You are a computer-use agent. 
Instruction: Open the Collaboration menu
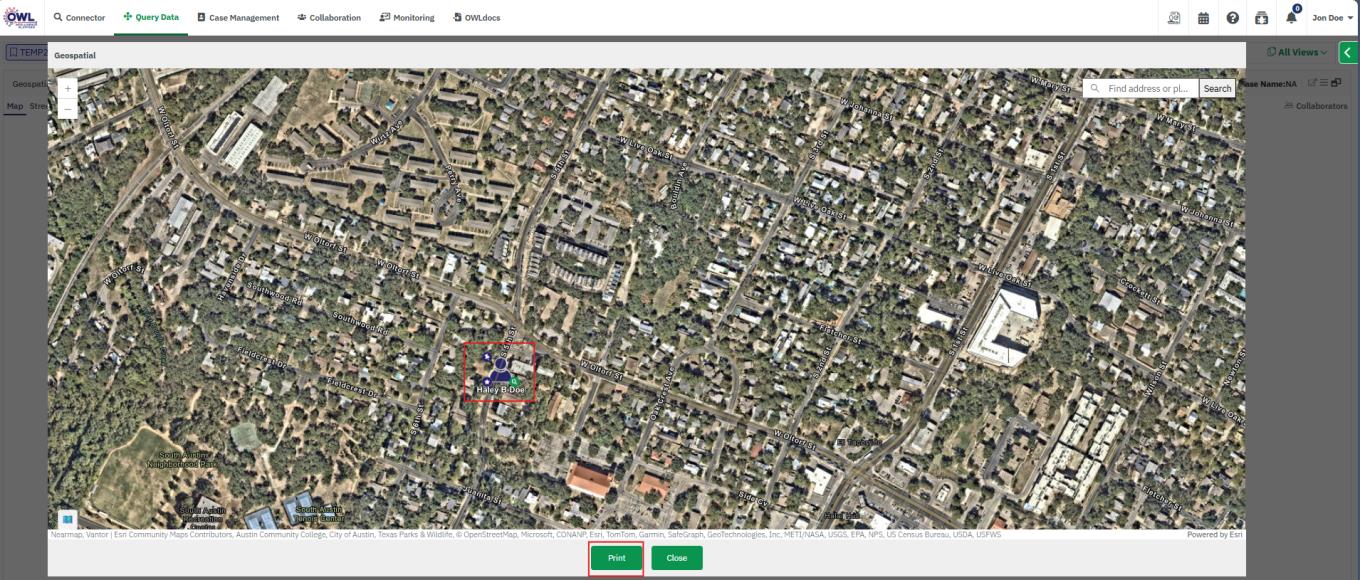[329, 18]
